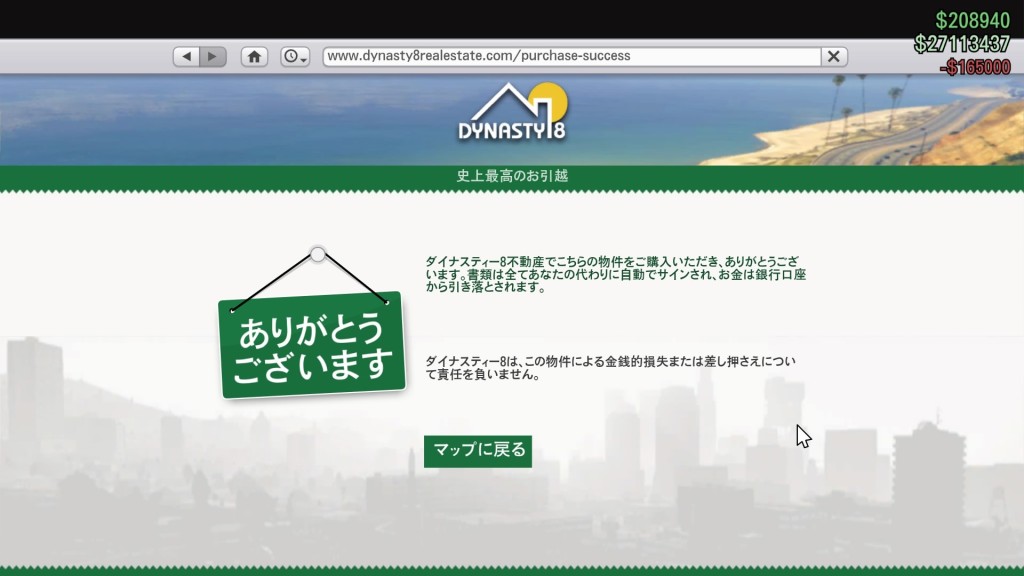Click the yellow sun in the logo
This screenshot has height=576, width=1024.
[x=551, y=101]
